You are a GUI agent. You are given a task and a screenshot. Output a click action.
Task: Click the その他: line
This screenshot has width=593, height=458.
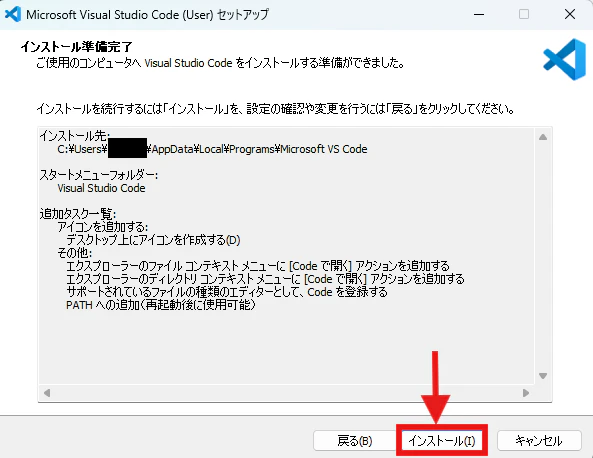click(x=75, y=253)
